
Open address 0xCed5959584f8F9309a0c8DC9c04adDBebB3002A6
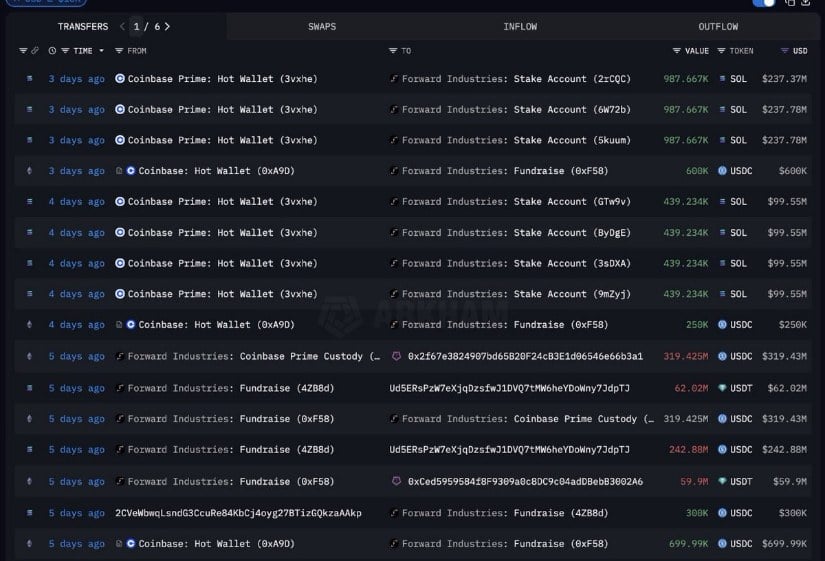point(525,481)
